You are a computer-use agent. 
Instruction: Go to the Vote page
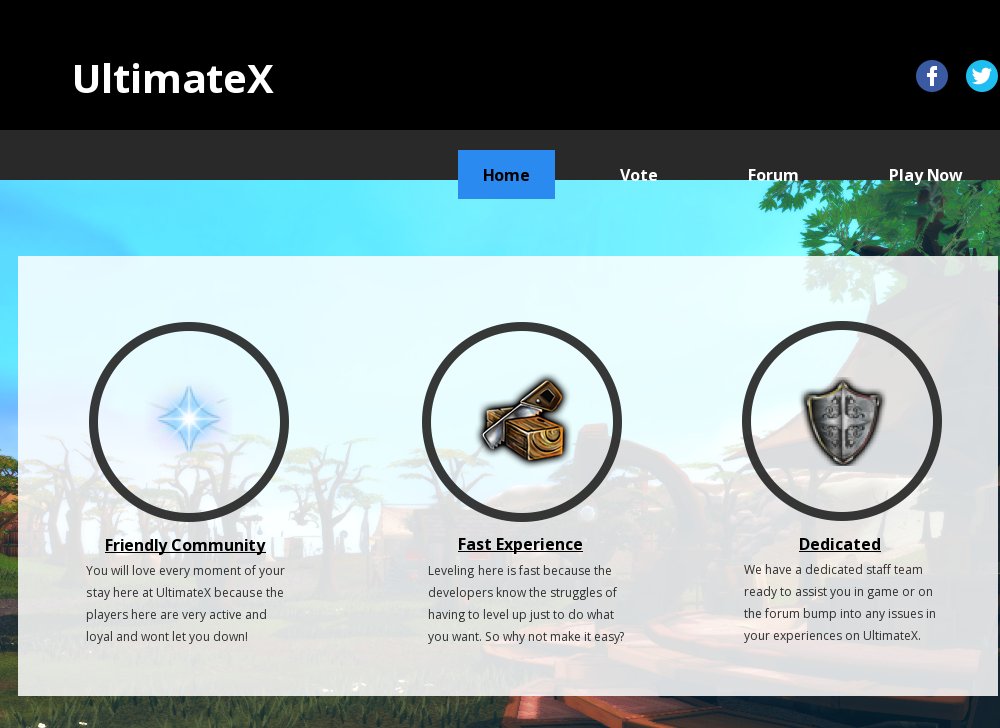[638, 175]
